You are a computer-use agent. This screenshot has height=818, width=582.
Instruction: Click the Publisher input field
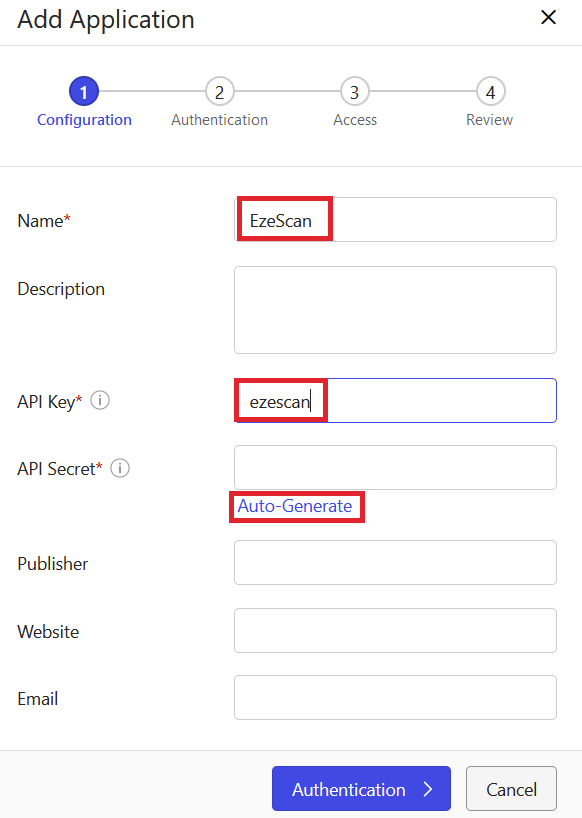[395, 562]
